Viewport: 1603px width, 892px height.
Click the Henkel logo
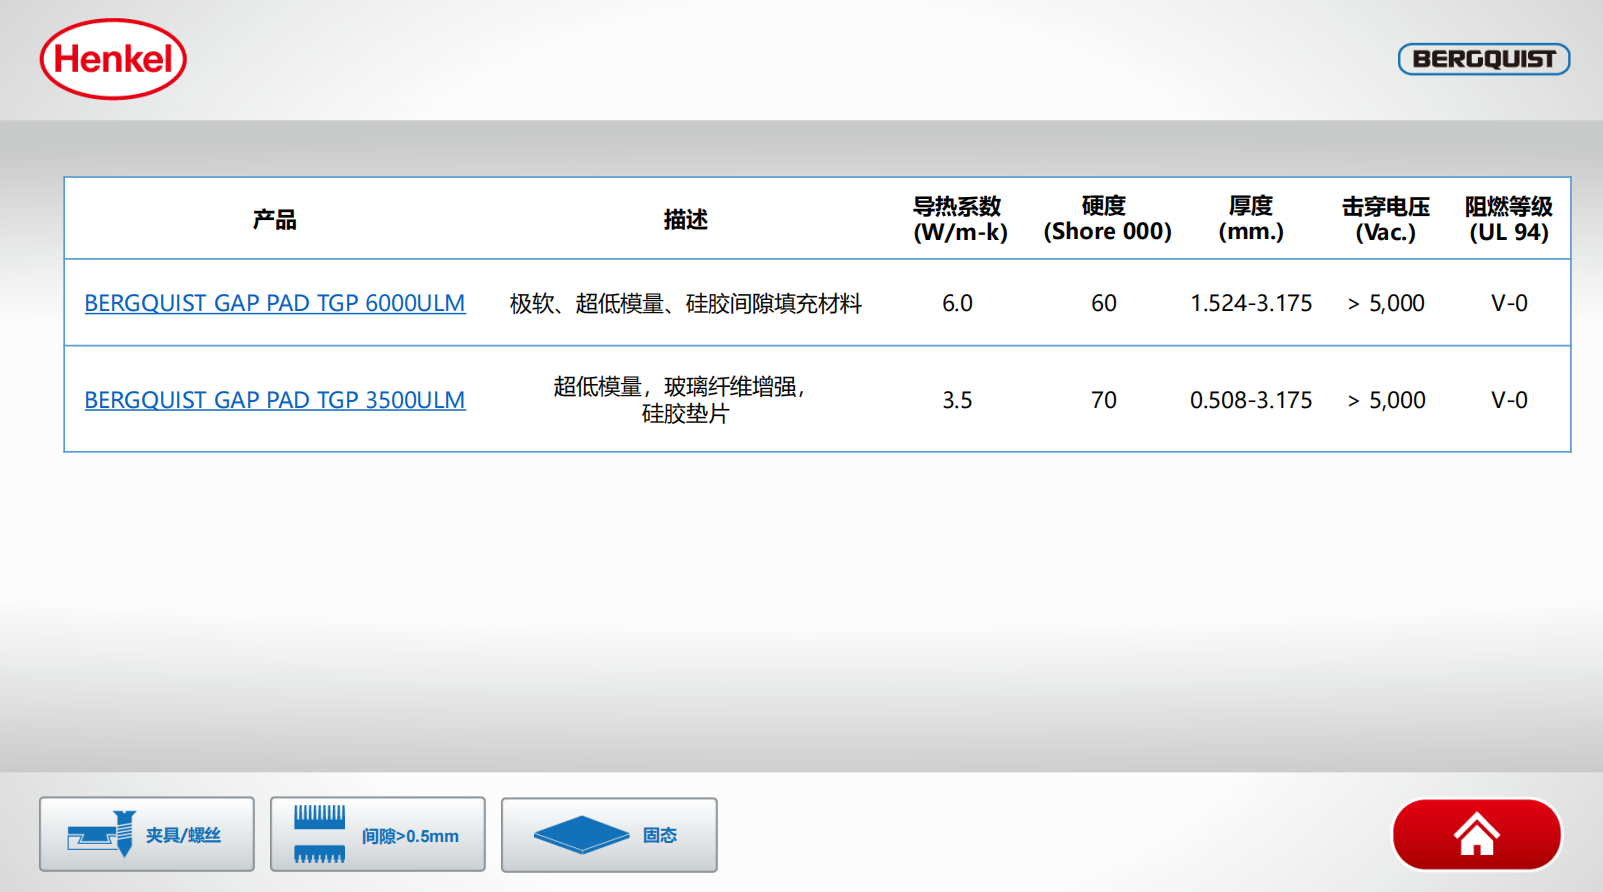click(x=113, y=60)
